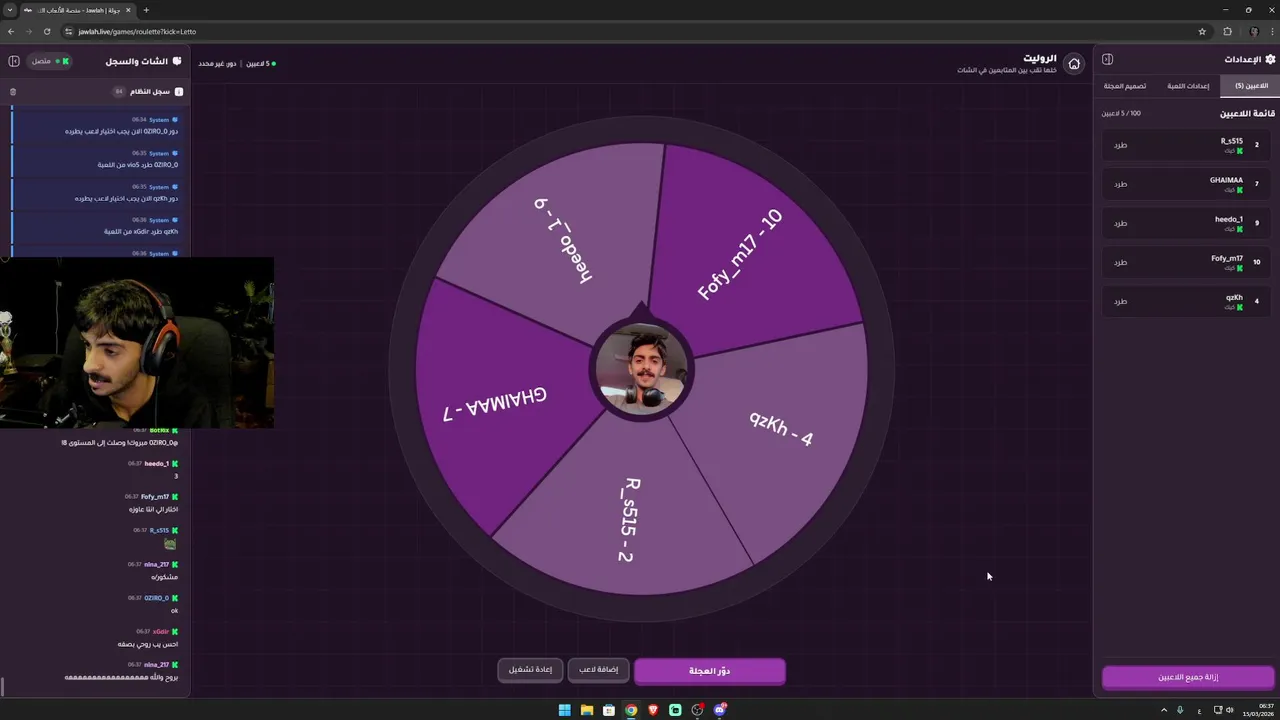
Task: Click the قائمة اللاعبين heading
Action: [x=1247, y=113]
